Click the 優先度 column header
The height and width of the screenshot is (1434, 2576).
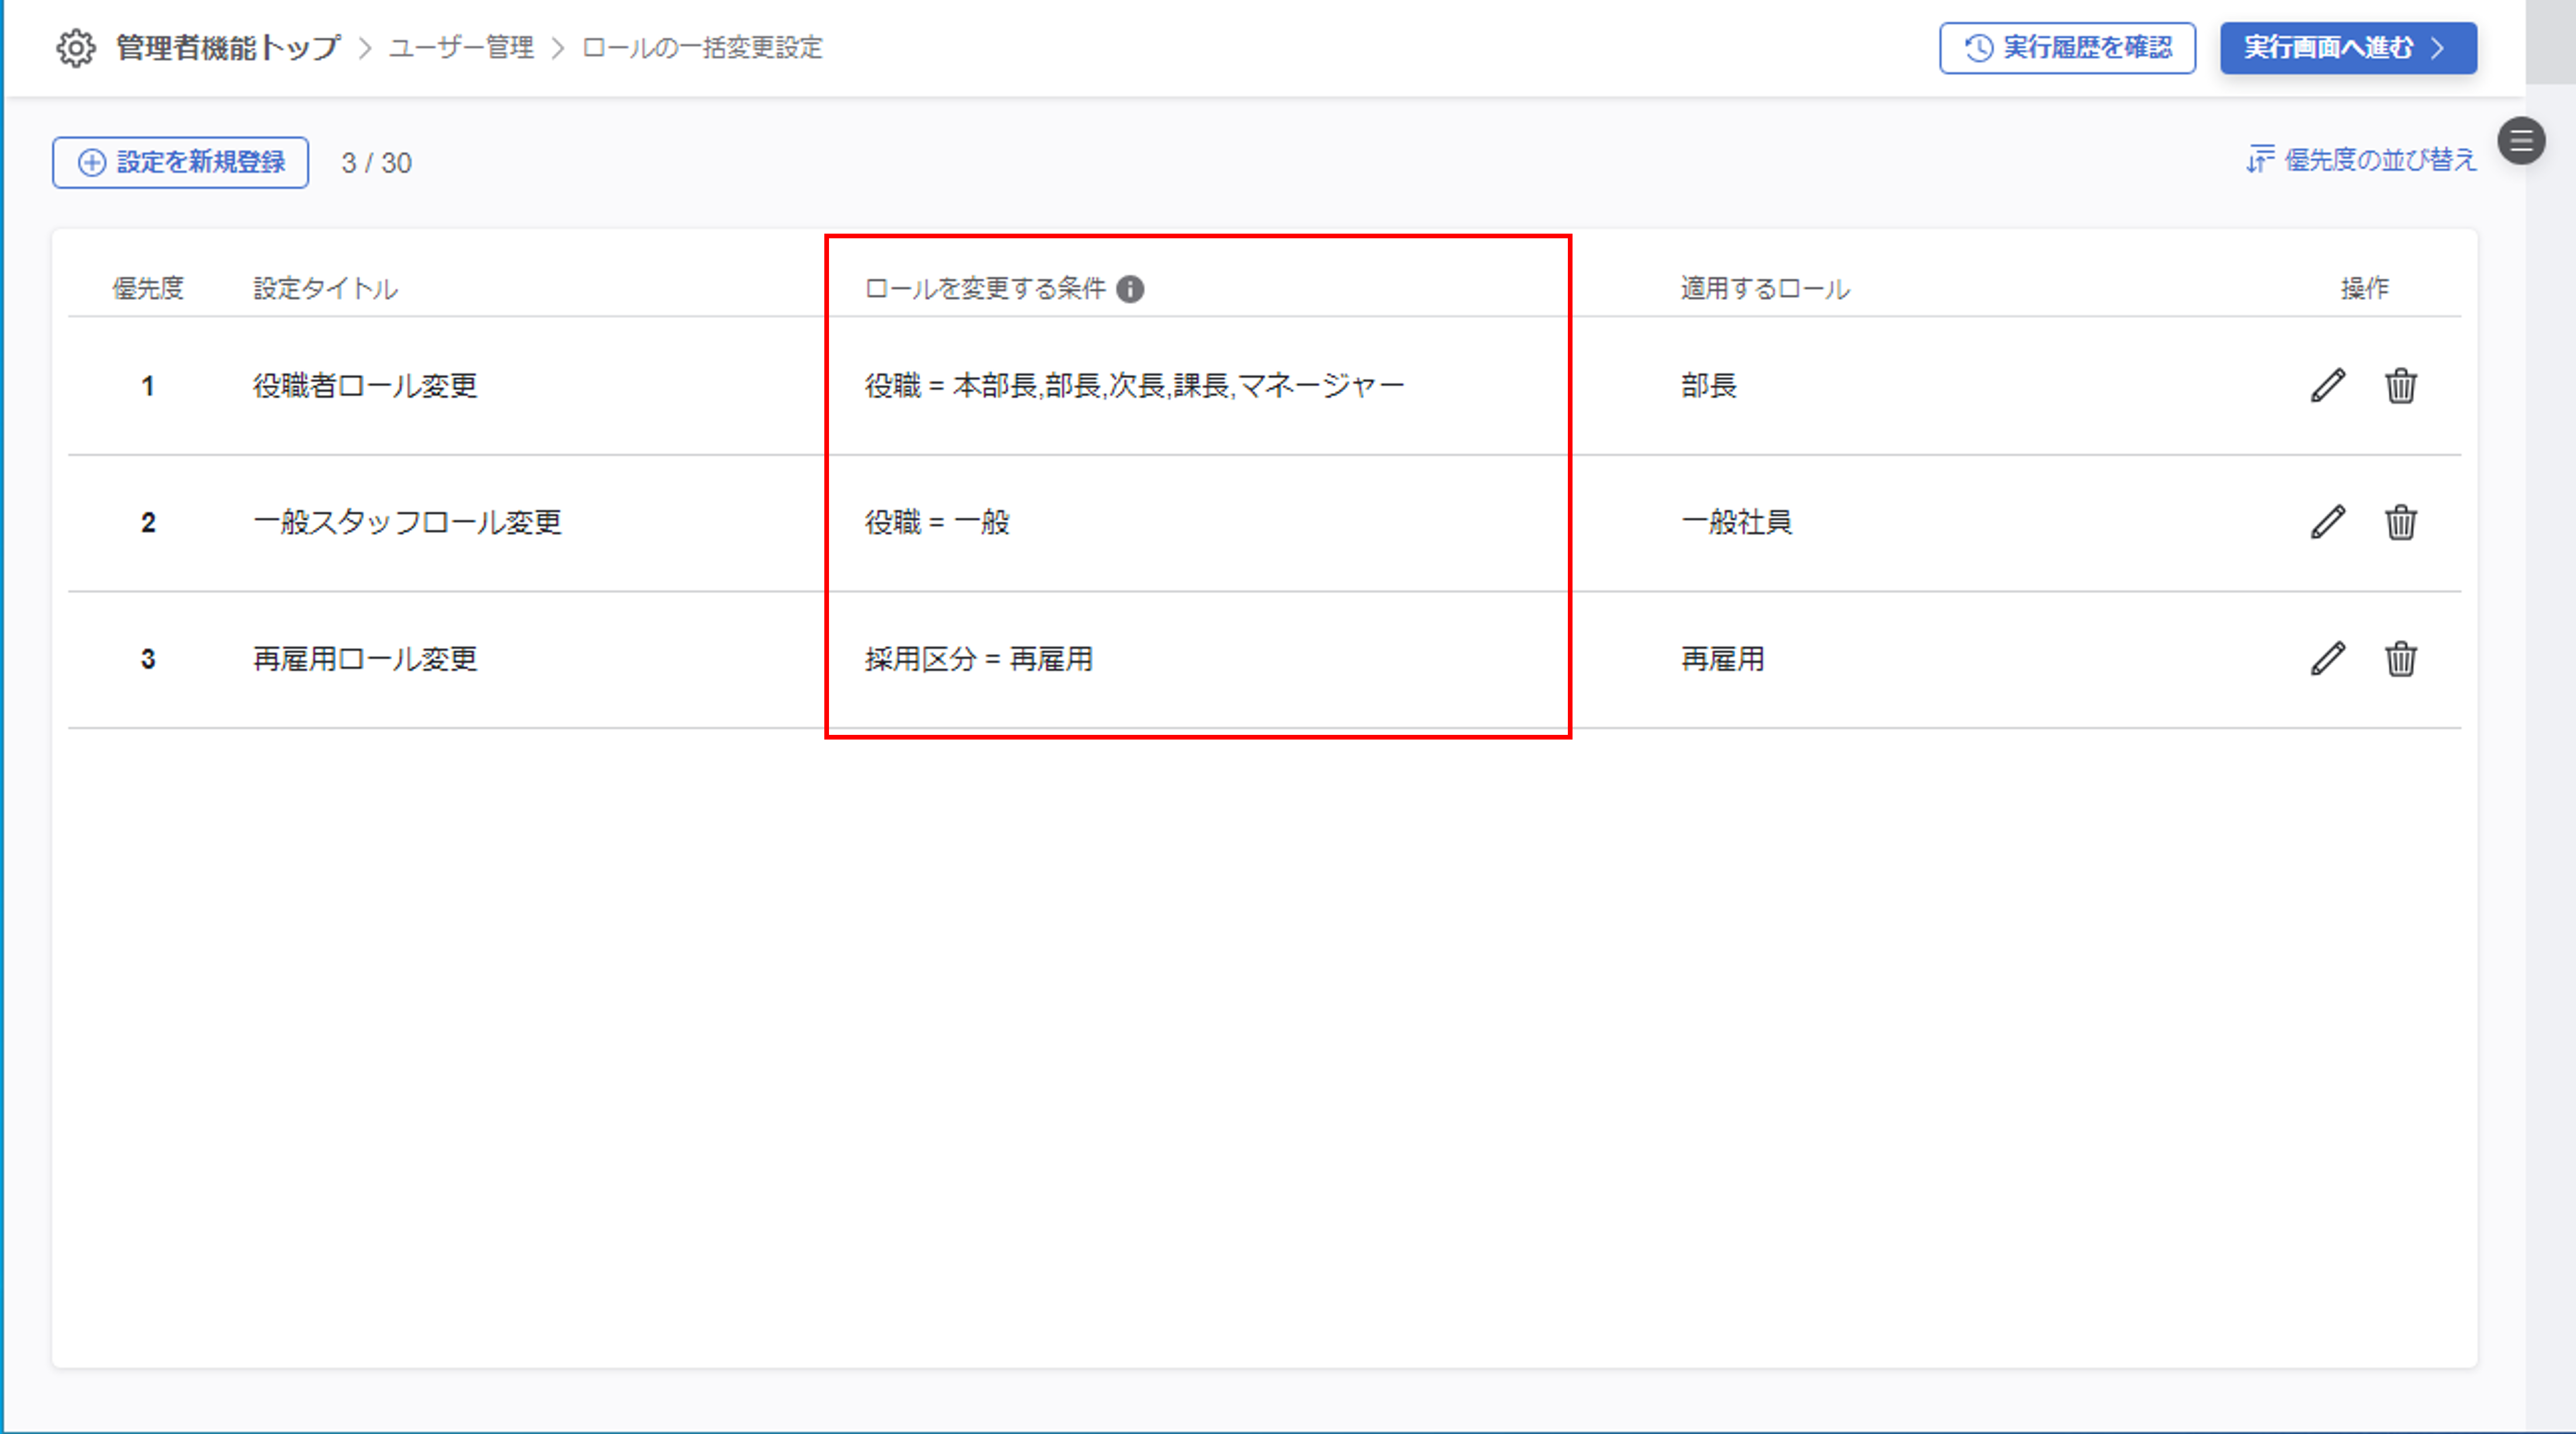click(x=148, y=289)
